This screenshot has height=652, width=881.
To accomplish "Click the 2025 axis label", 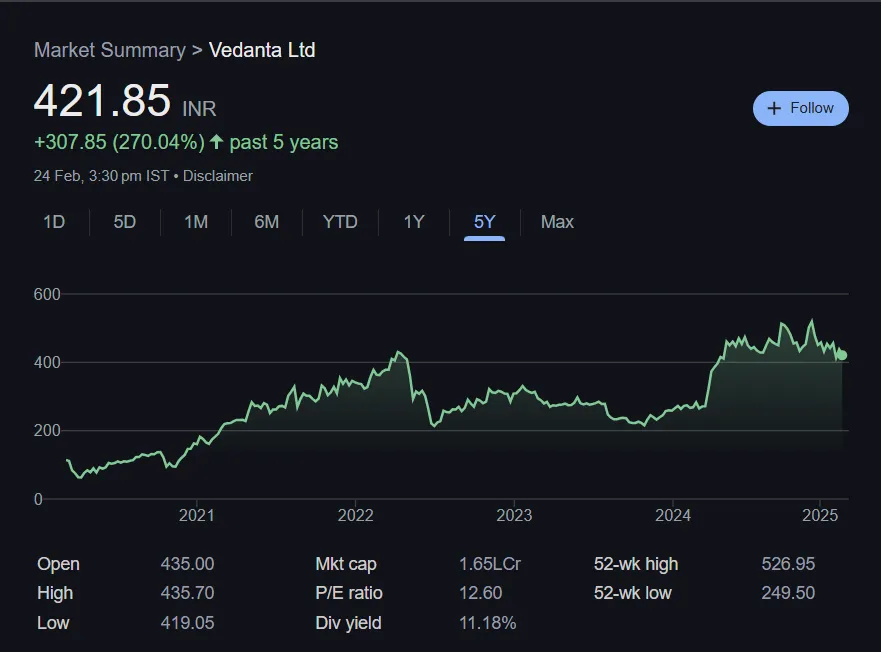I will [820, 515].
